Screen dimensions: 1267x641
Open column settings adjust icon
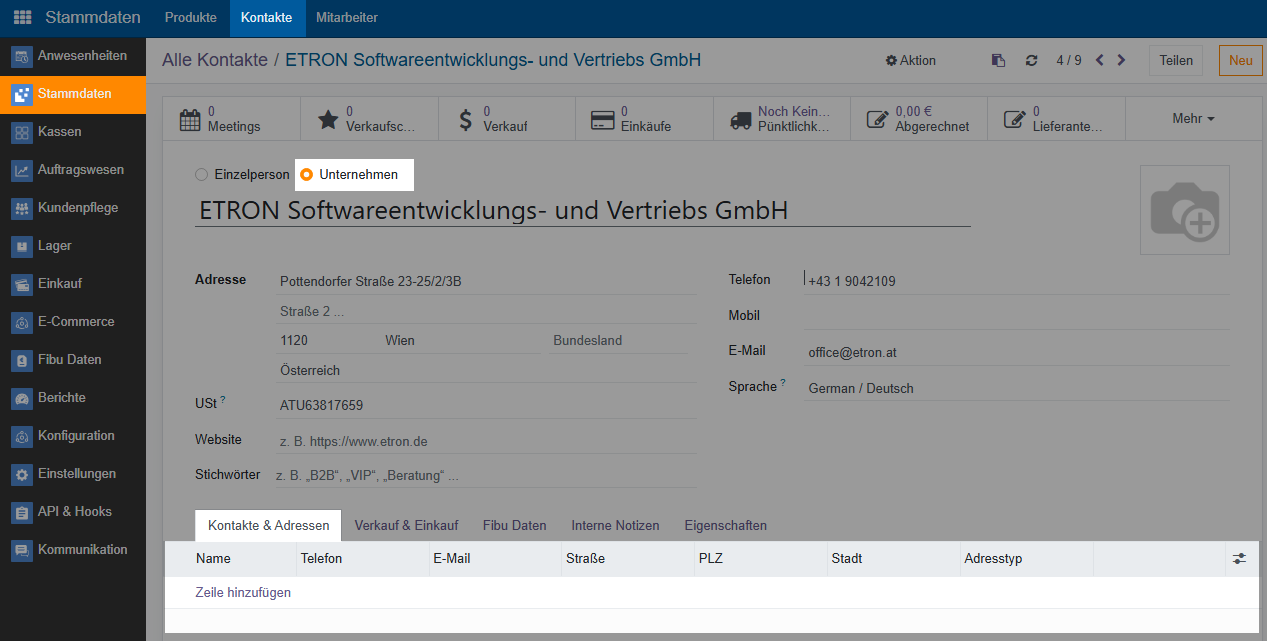click(x=1239, y=559)
